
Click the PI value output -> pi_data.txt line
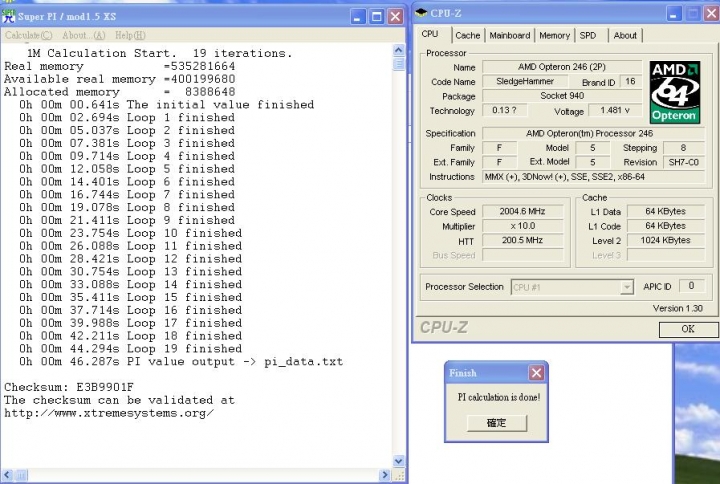point(181,361)
